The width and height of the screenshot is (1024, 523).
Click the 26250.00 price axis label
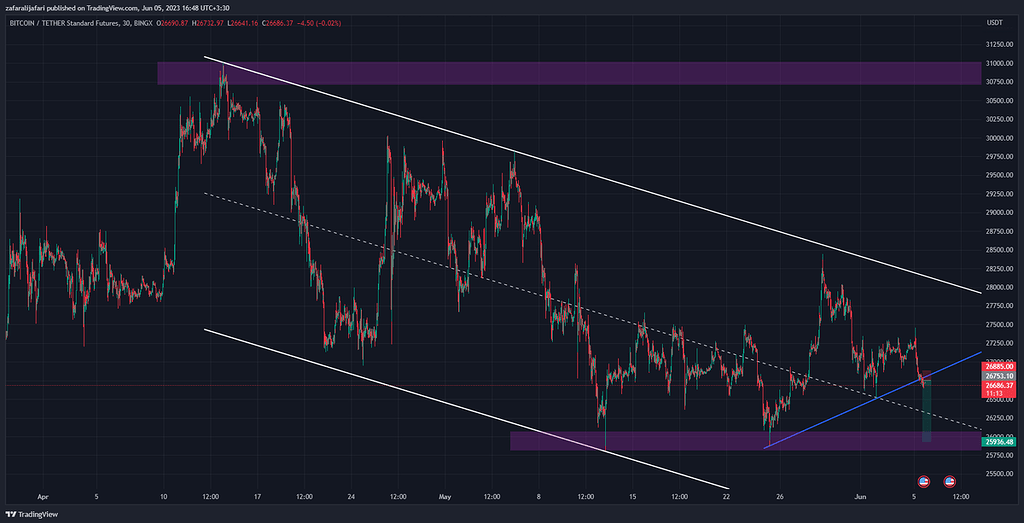[999, 418]
